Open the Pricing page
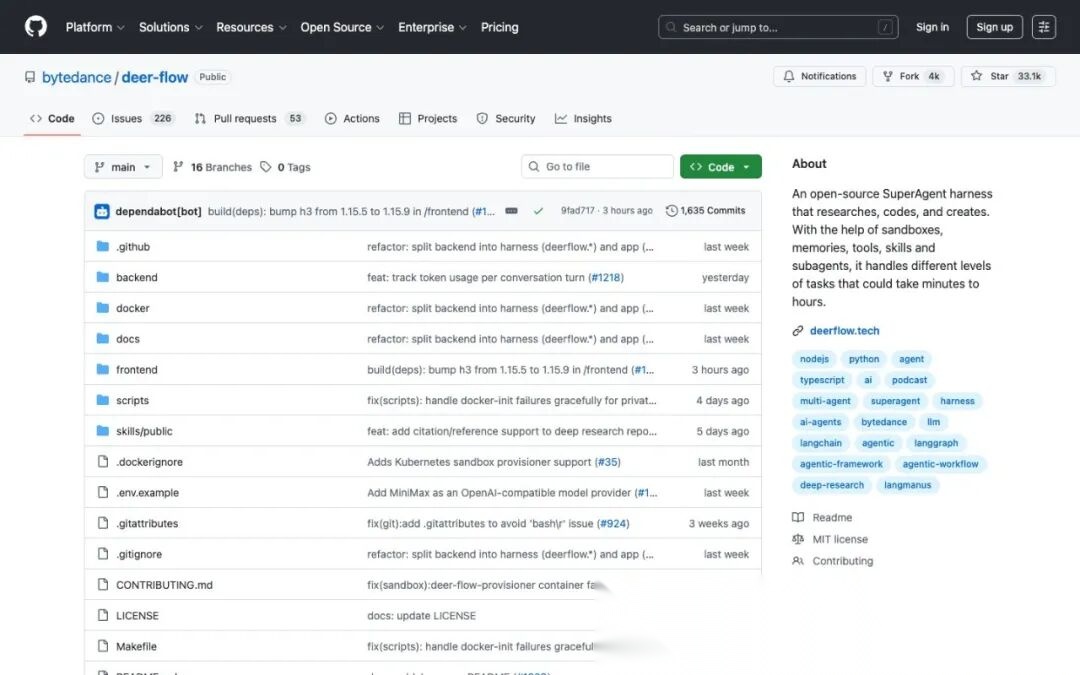Screen dimensions: 1080x675 [499, 28]
